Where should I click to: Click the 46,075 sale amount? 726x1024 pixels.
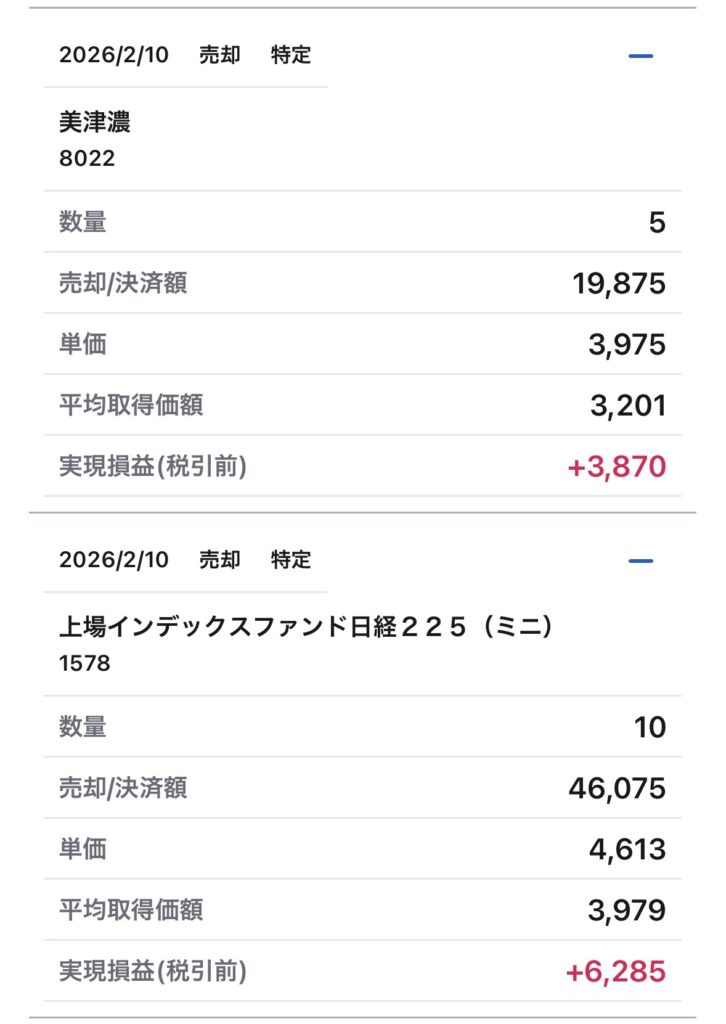coord(617,789)
